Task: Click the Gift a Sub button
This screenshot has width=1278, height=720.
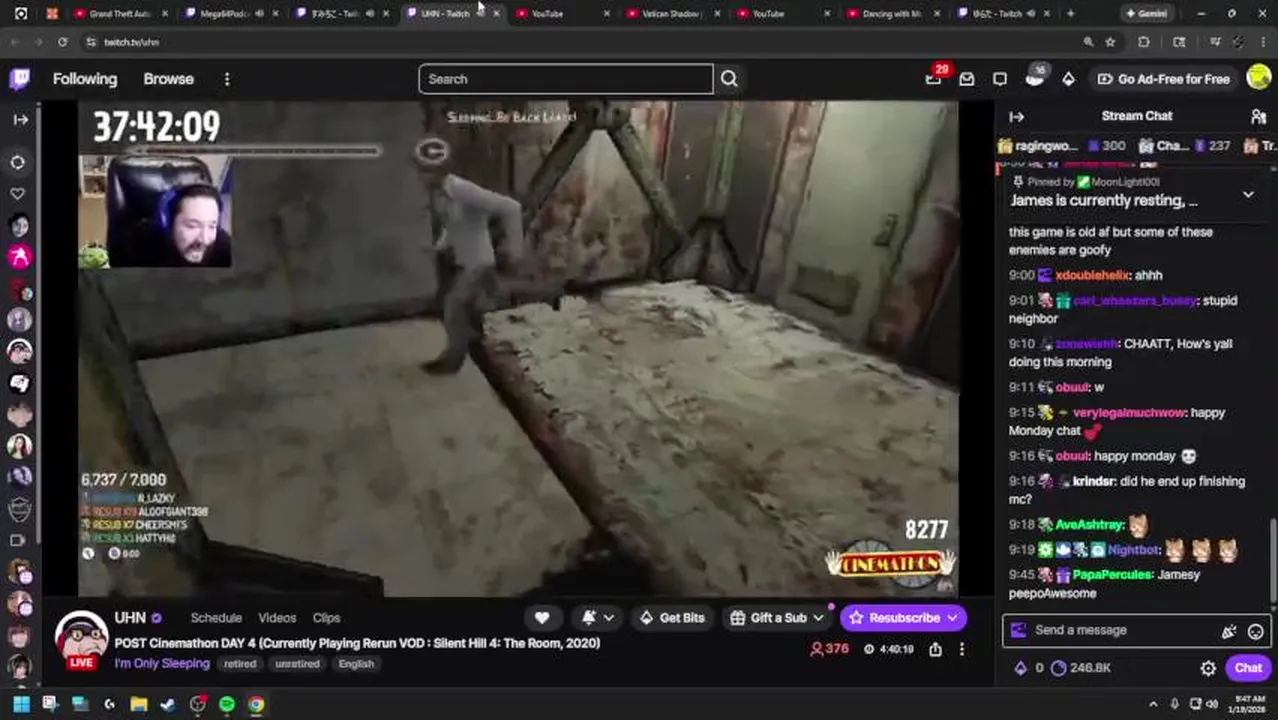Action: pyautogui.click(x=777, y=618)
